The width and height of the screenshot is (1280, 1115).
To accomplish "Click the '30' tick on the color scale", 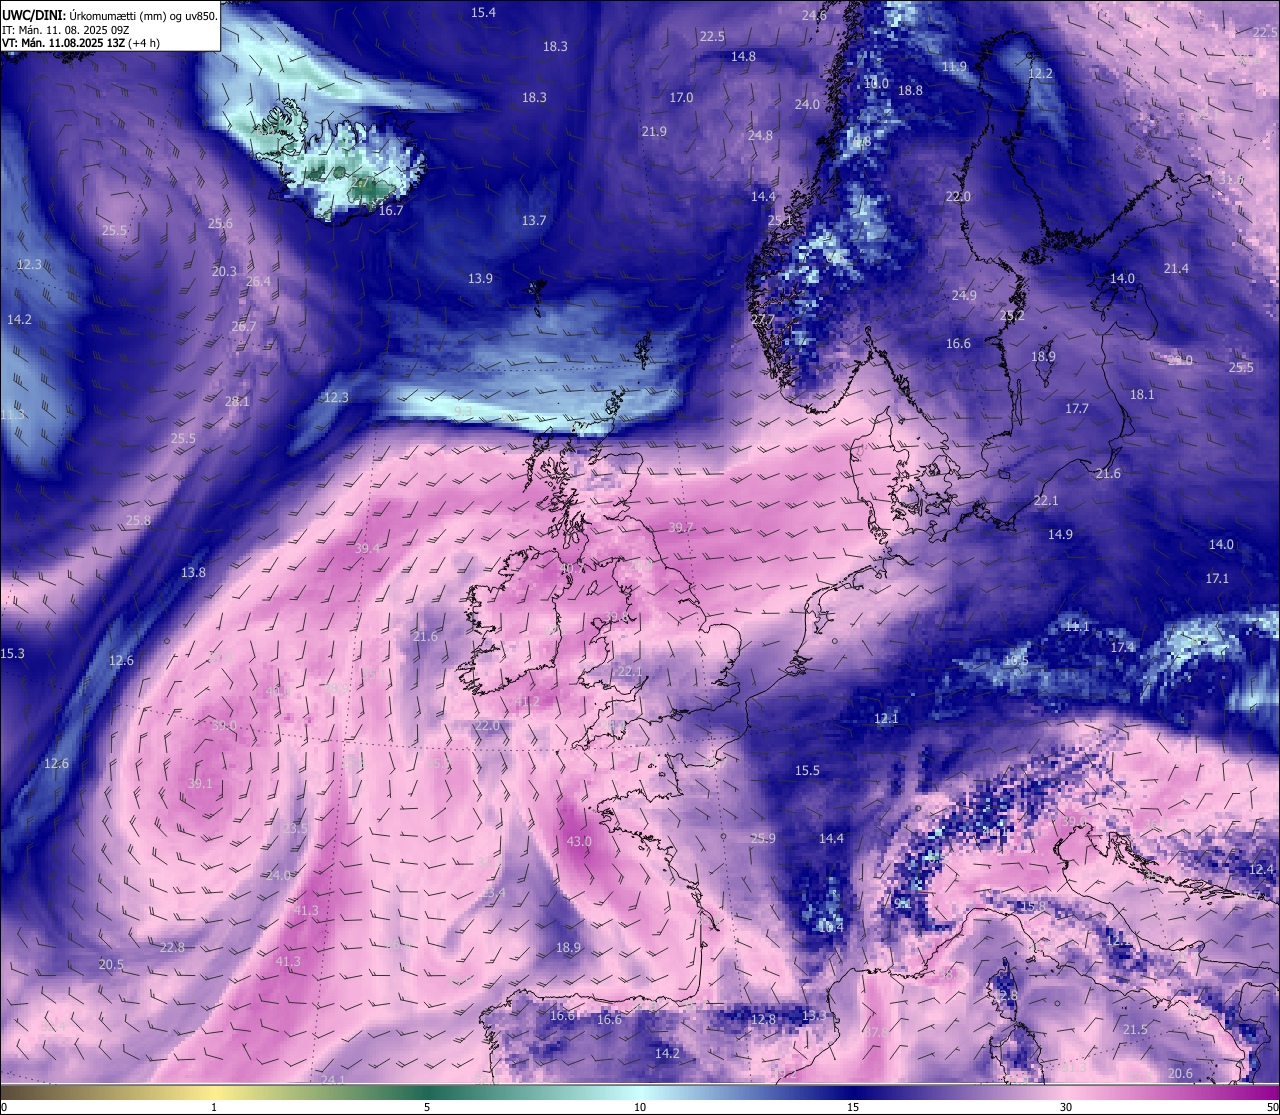I will (x=1066, y=1107).
